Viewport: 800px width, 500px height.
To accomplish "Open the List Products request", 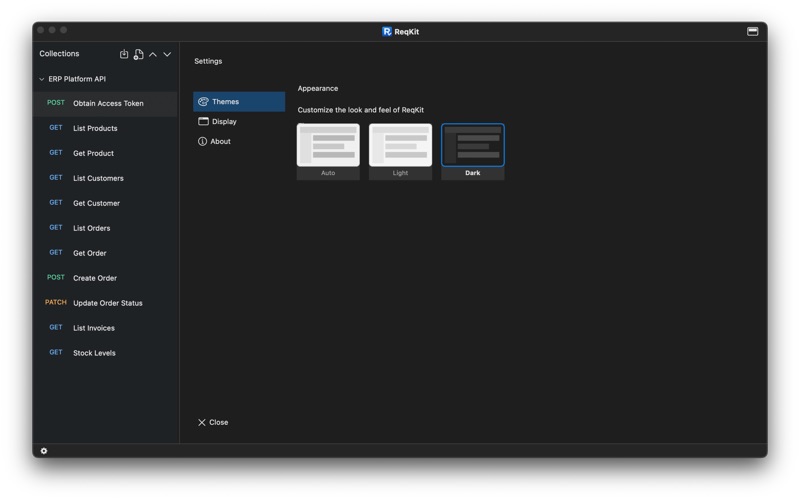I will click(105, 128).
